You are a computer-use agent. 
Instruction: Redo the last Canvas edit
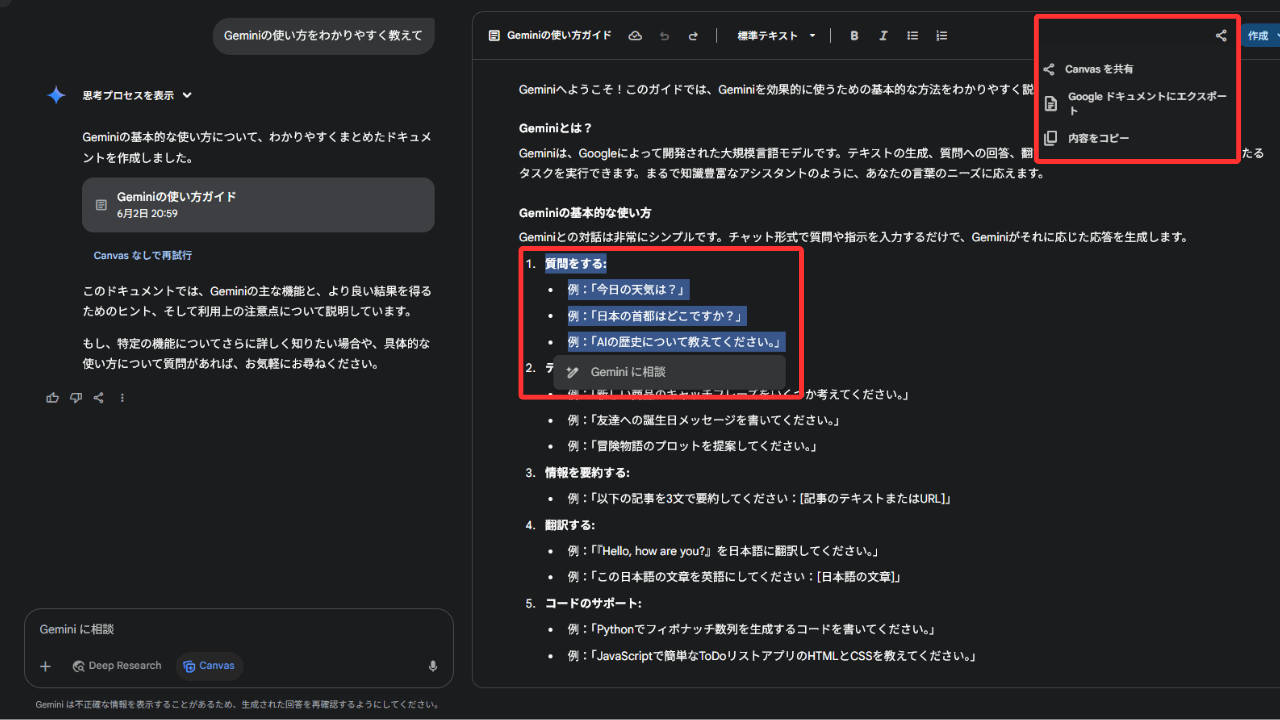click(x=693, y=36)
